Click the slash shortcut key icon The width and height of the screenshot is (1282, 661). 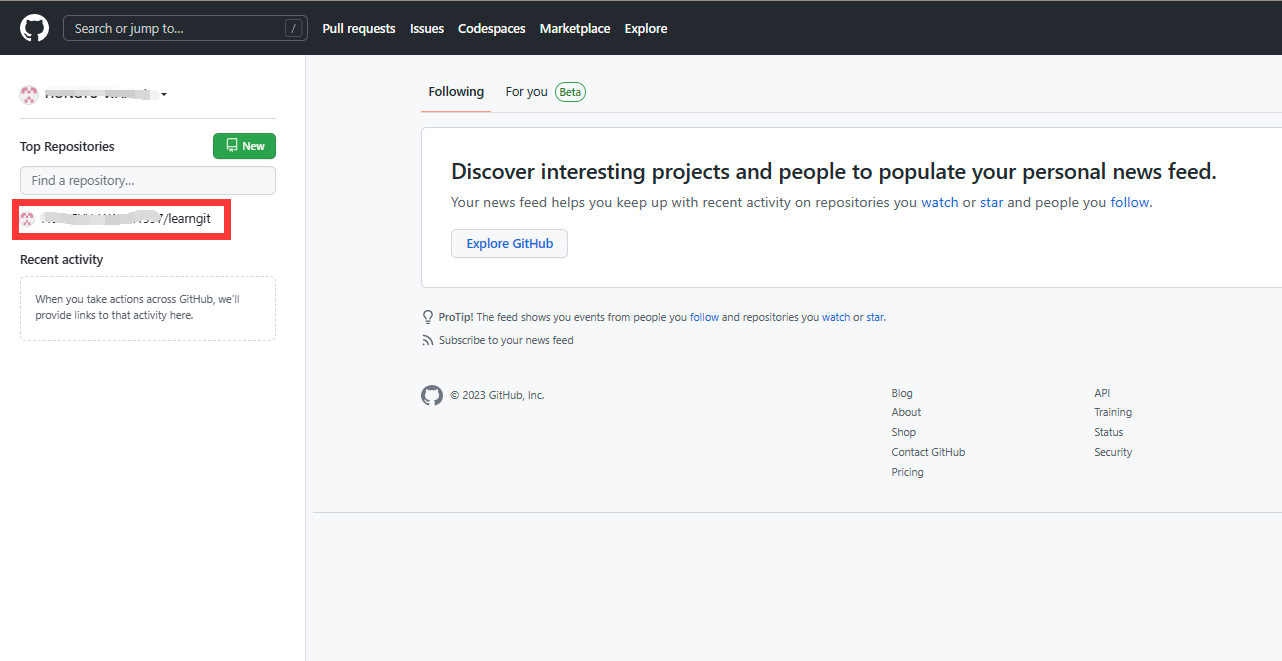(293, 28)
